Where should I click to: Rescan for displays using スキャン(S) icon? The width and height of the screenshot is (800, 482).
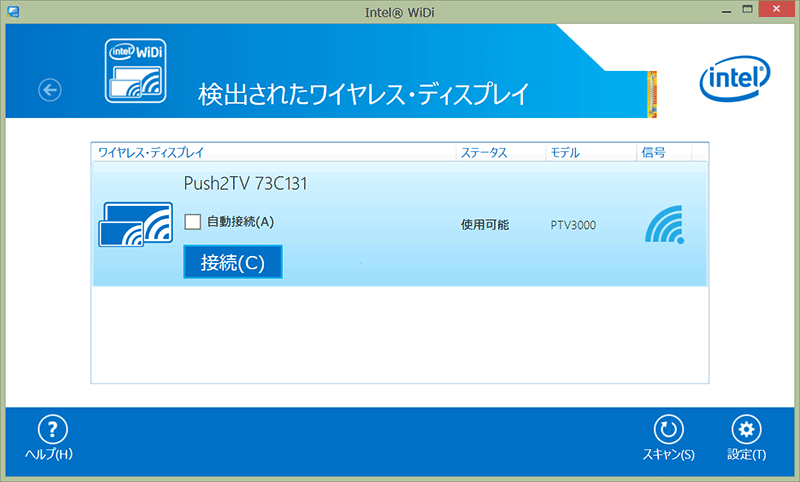(667, 430)
